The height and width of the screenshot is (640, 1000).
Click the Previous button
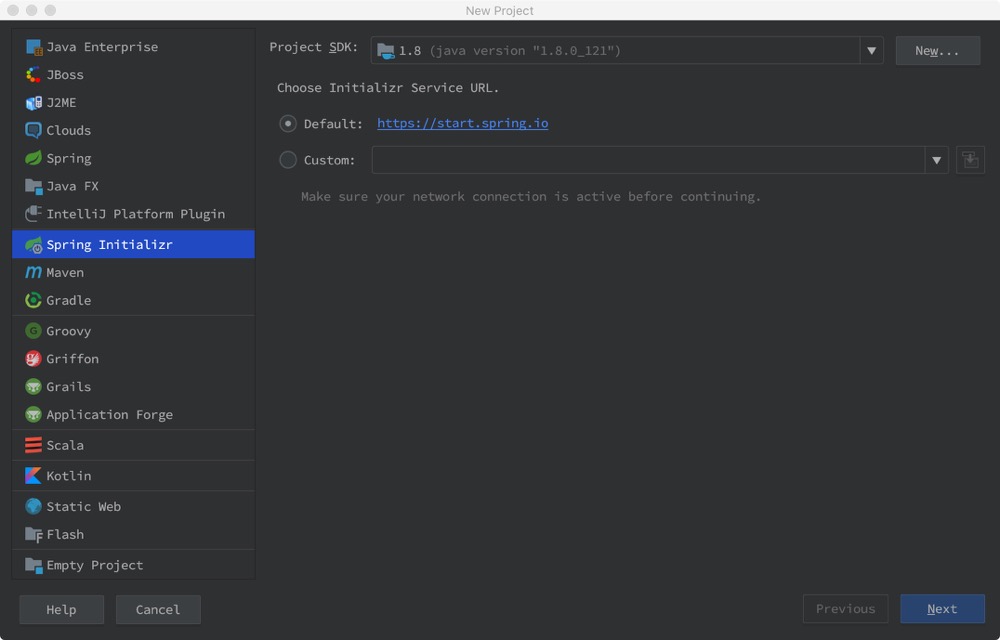tap(845, 609)
